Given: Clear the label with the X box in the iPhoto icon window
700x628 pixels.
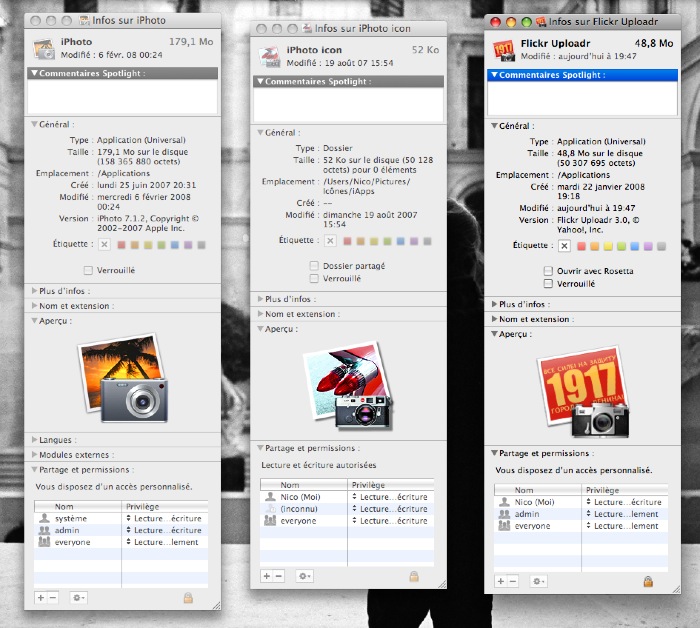Looking at the screenshot, I should click(x=330, y=241).
